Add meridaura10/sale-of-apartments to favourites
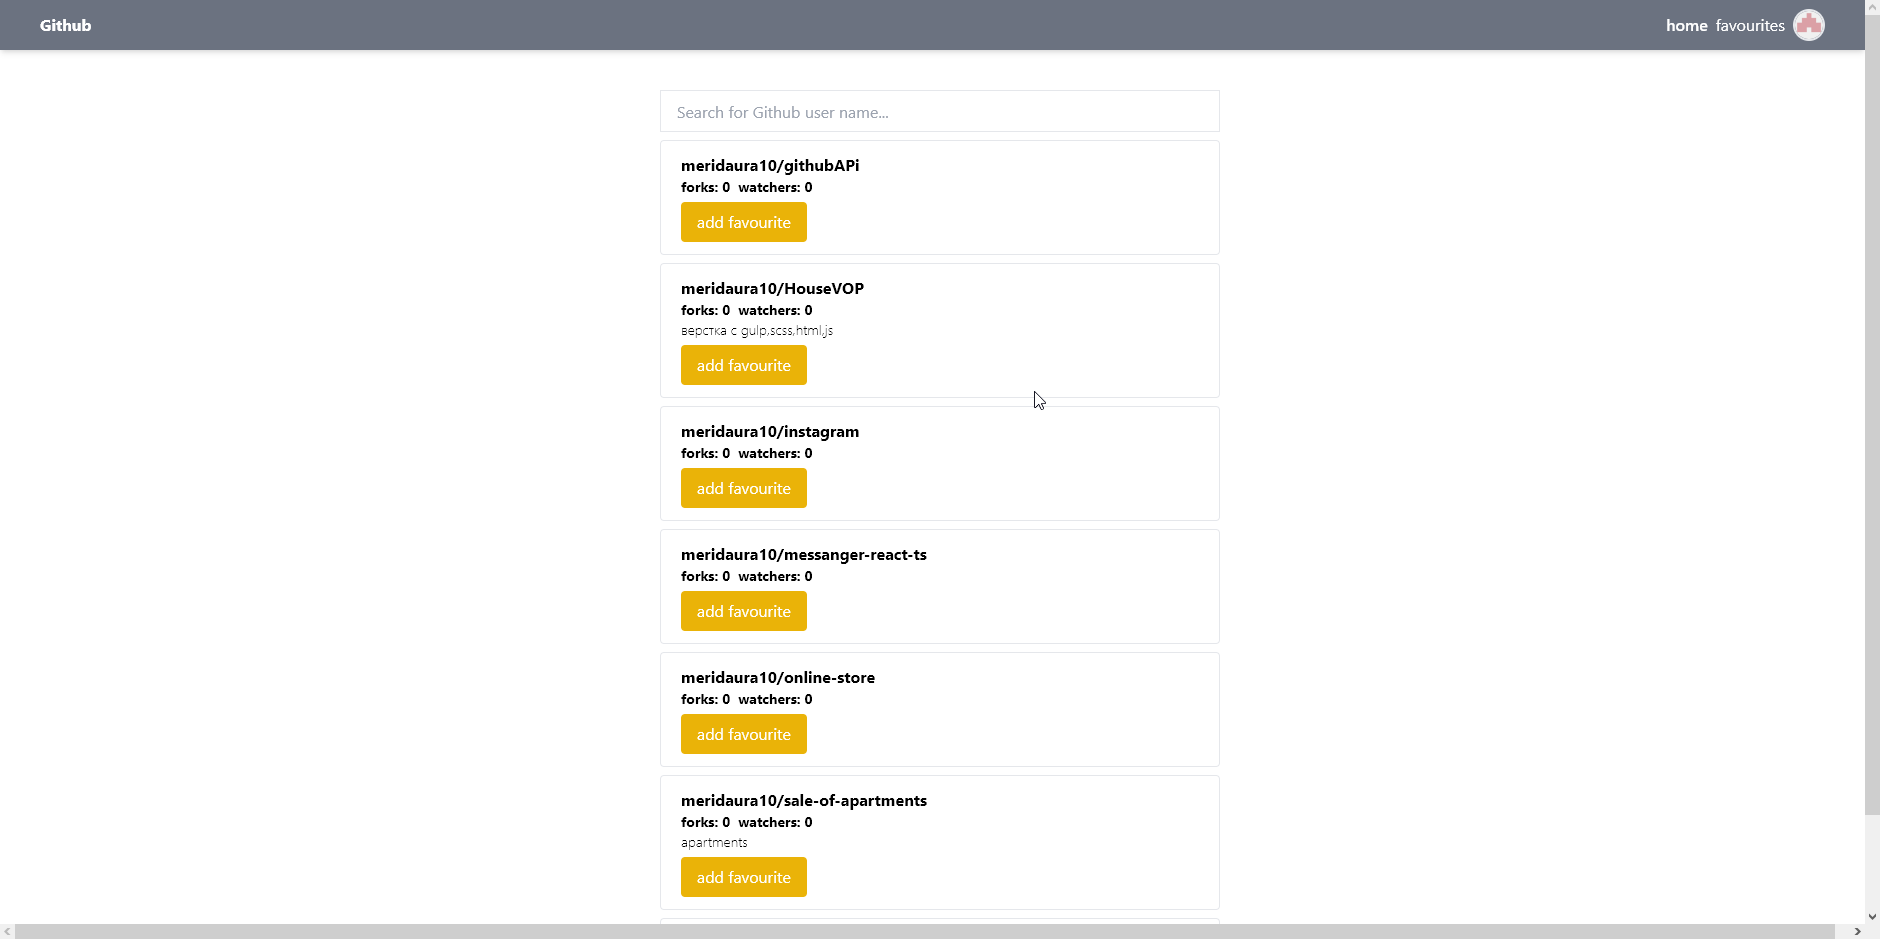This screenshot has height=939, width=1880. pyautogui.click(x=744, y=877)
